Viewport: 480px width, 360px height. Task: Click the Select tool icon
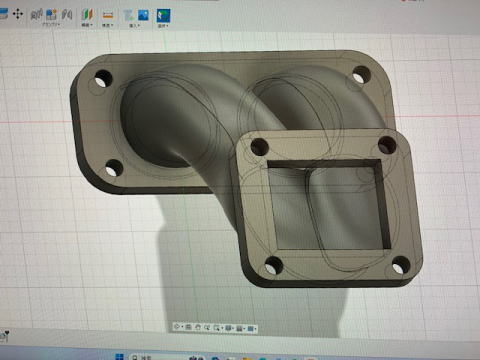(x=163, y=15)
